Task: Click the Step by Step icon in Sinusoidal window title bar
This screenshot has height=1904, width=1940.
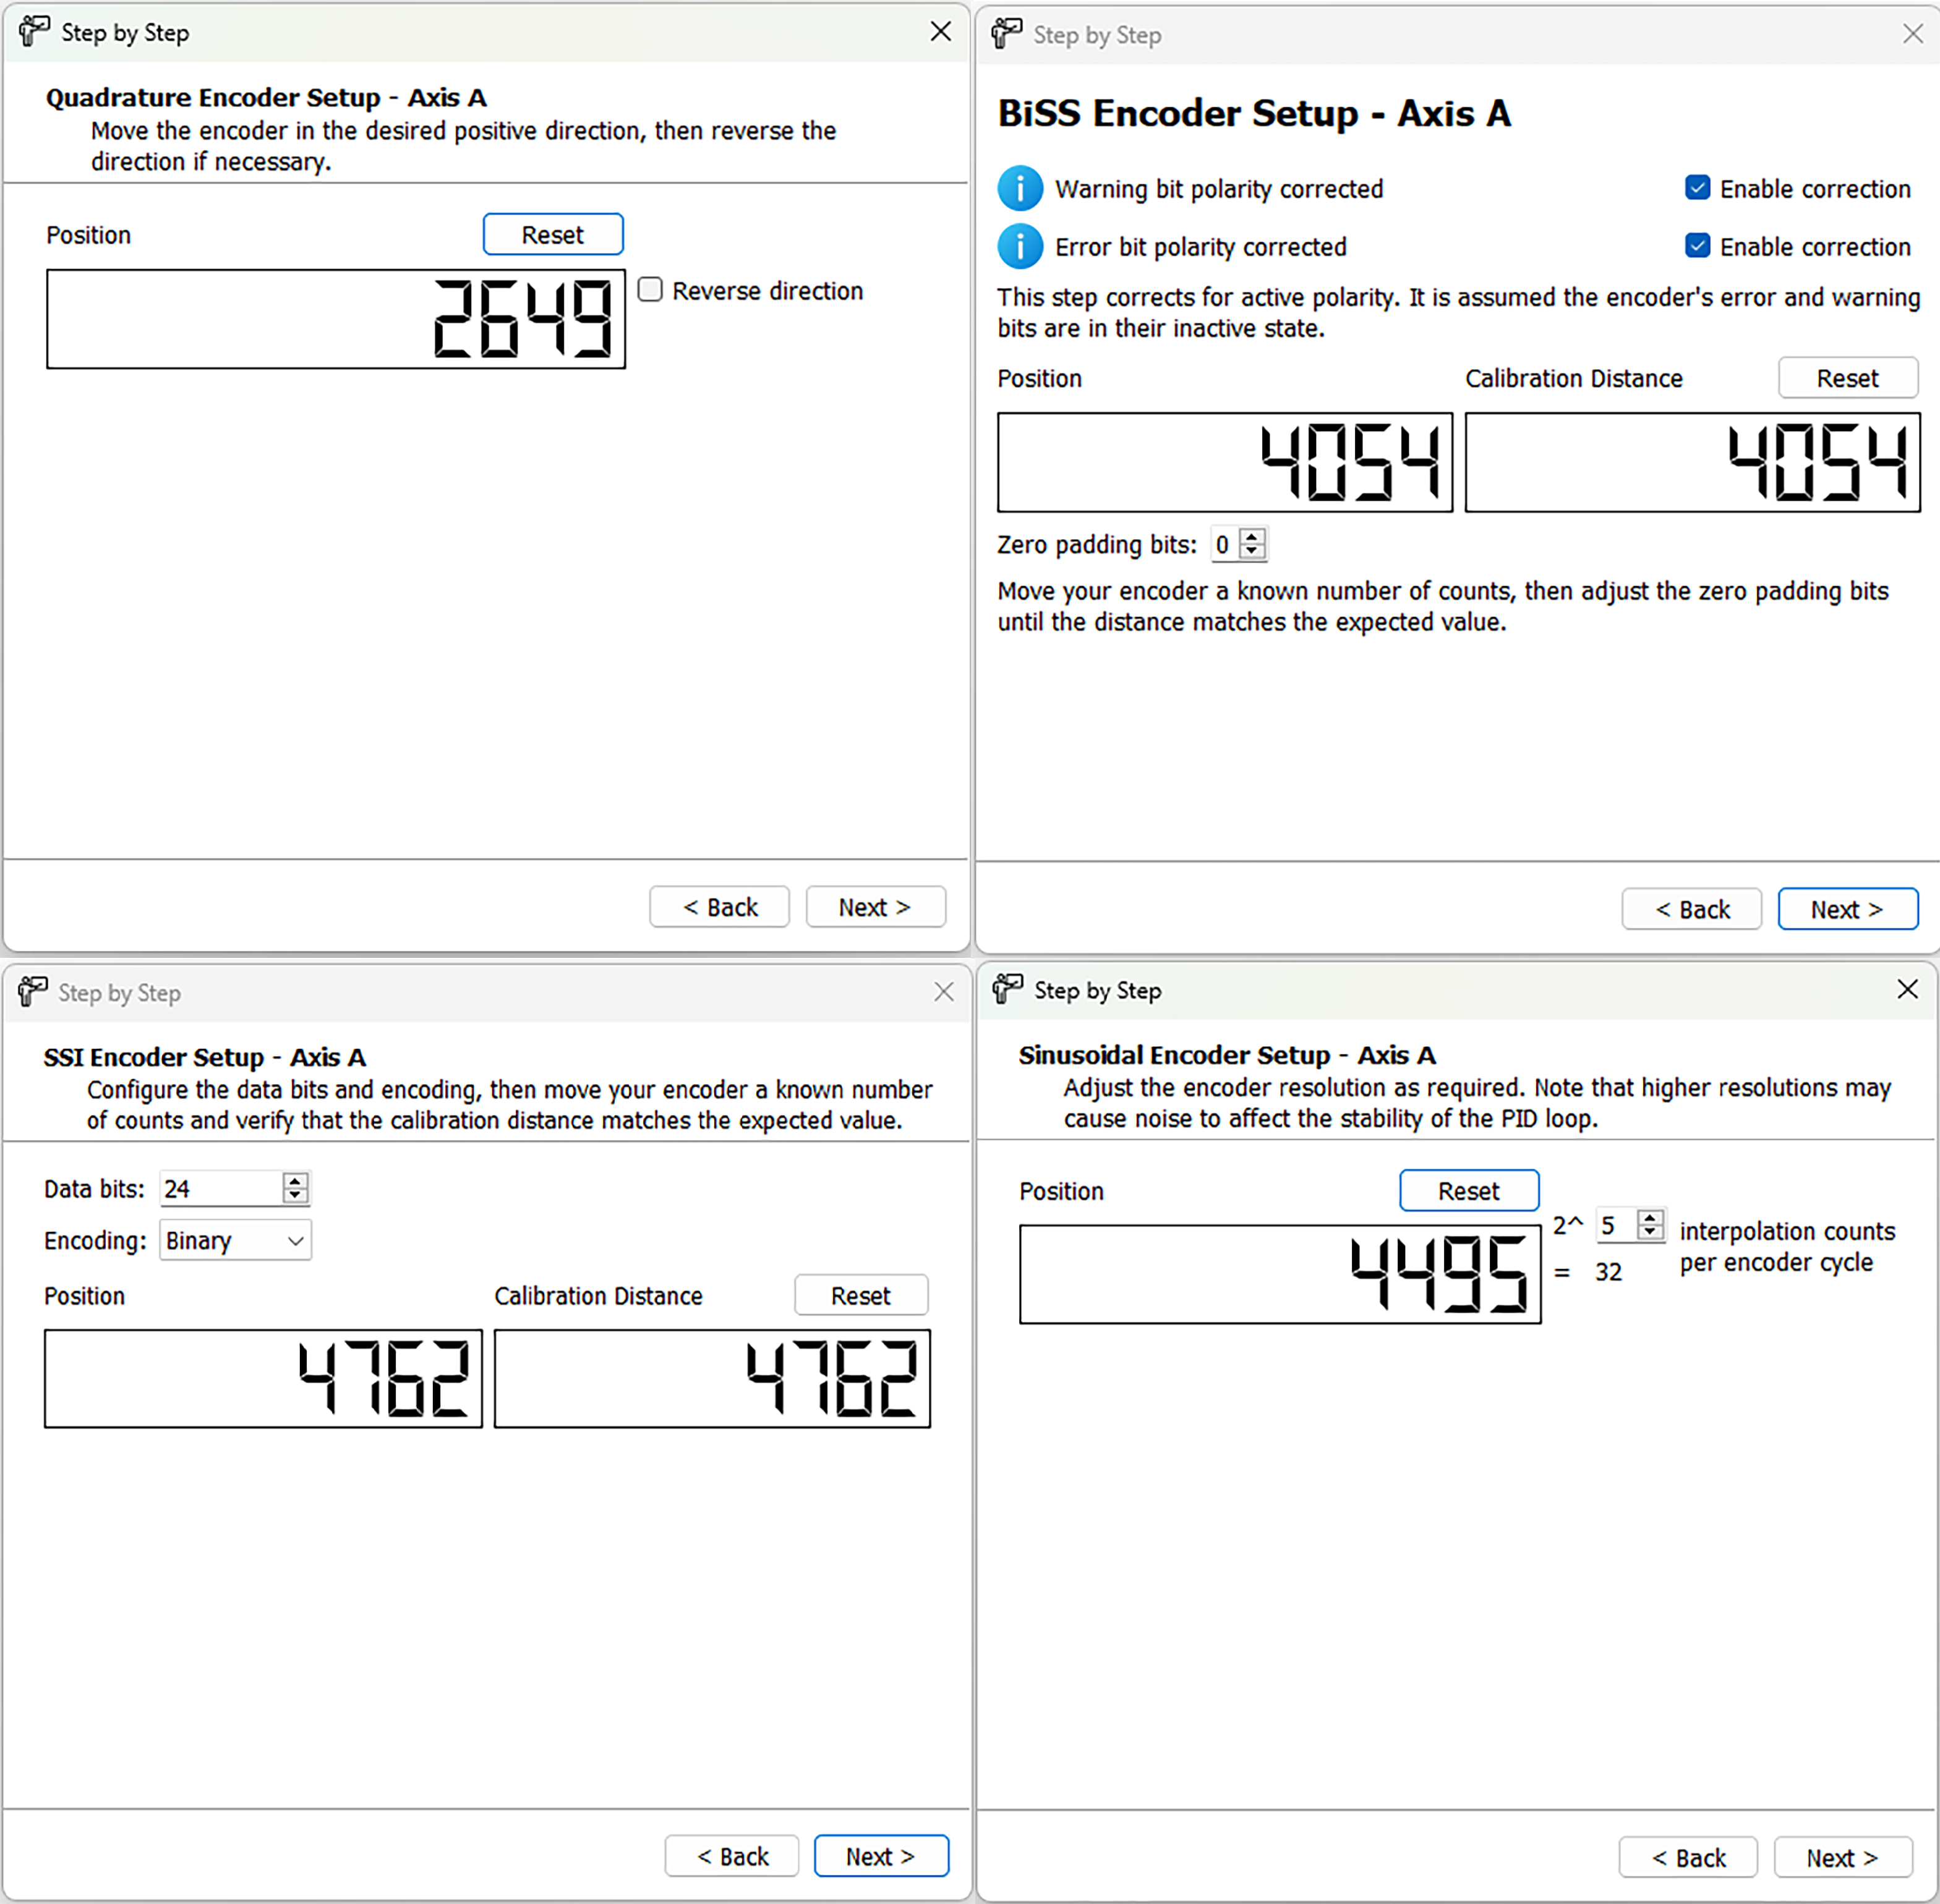Action: click(1007, 990)
